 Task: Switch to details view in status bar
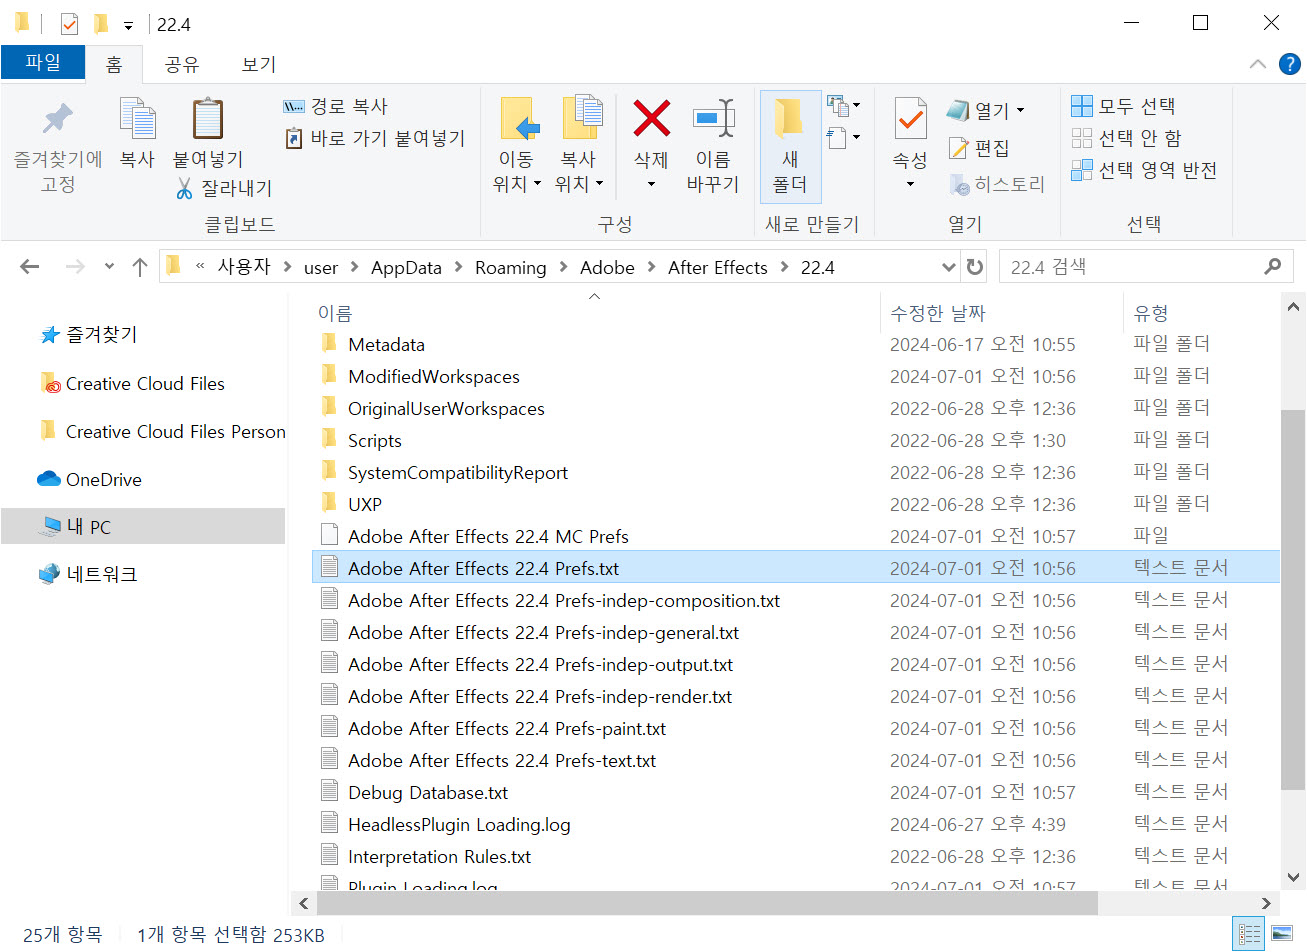(1250, 934)
